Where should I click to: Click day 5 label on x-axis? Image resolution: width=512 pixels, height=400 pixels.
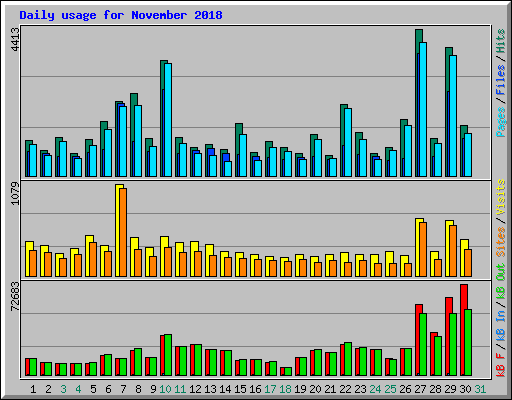(x=93, y=389)
